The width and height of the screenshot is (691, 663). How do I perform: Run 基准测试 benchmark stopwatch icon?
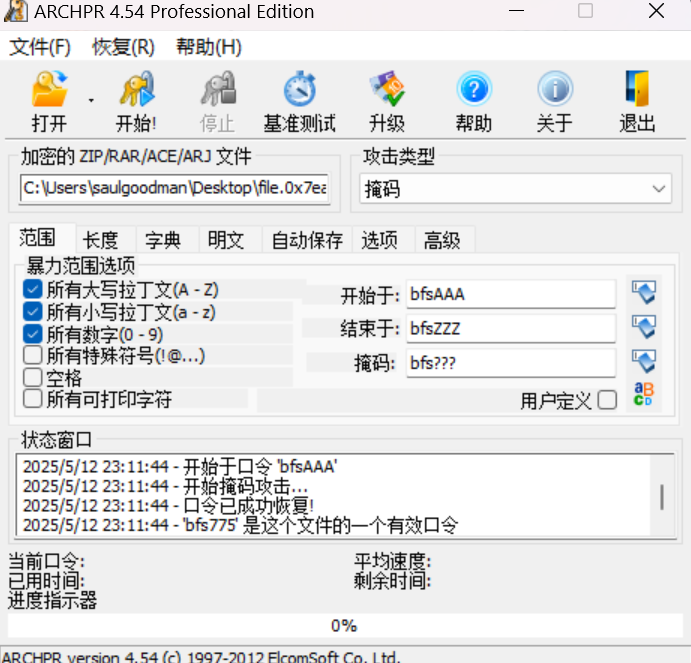(300, 89)
